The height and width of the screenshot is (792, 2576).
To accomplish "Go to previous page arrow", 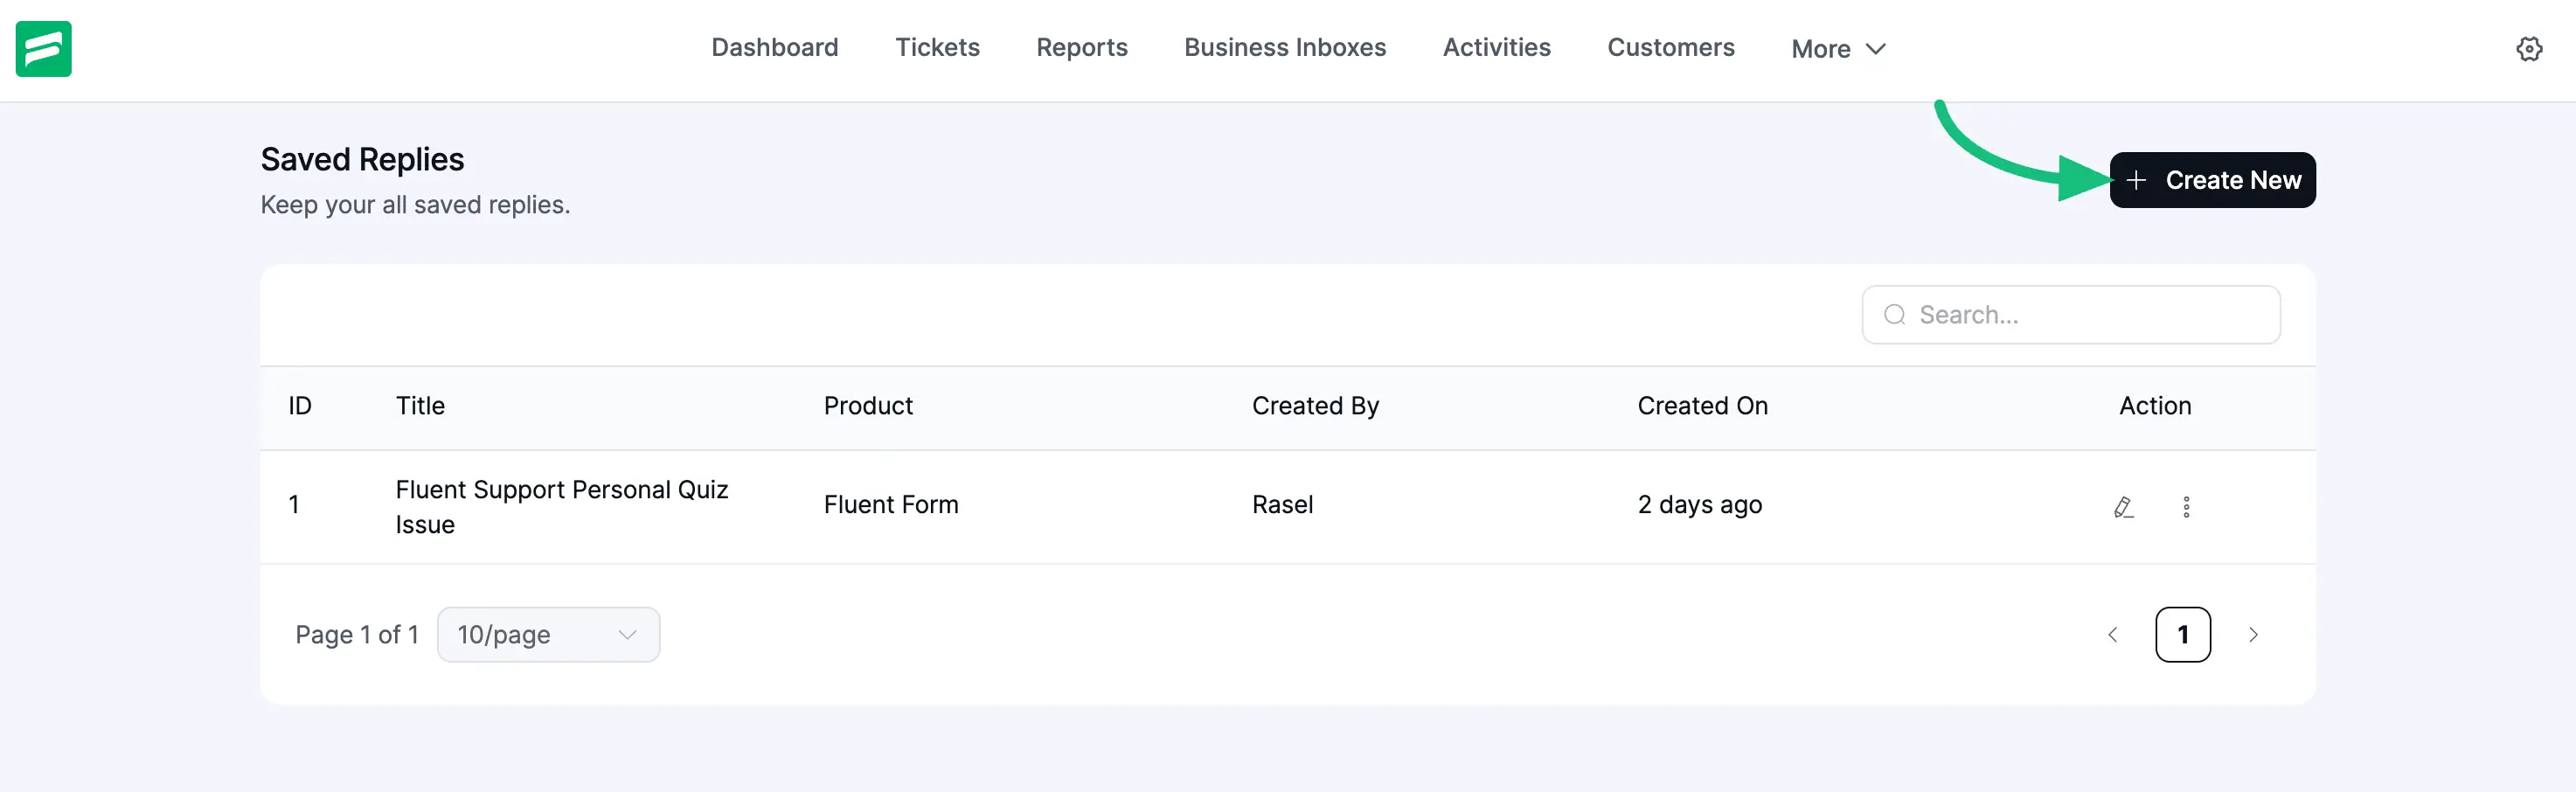I will pos(2112,635).
